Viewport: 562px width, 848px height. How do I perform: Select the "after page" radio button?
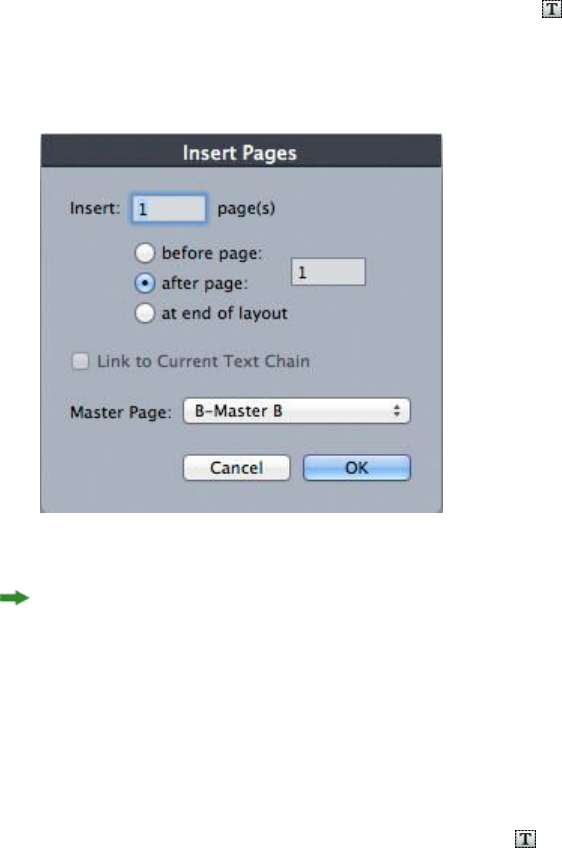tap(144, 283)
